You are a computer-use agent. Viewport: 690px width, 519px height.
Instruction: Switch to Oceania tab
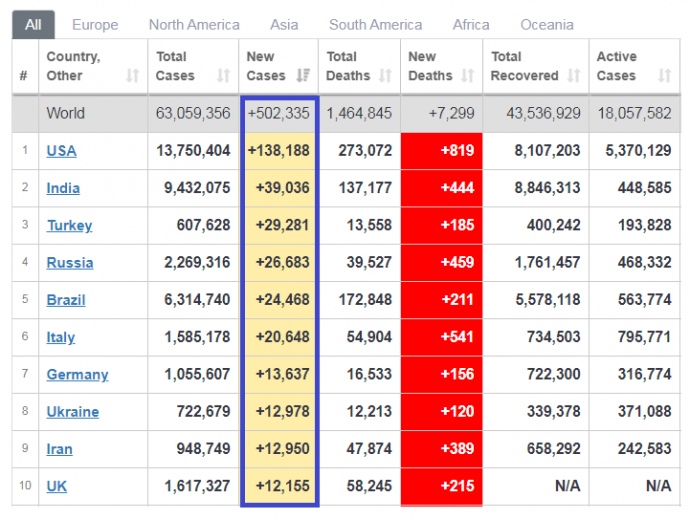coord(546,24)
